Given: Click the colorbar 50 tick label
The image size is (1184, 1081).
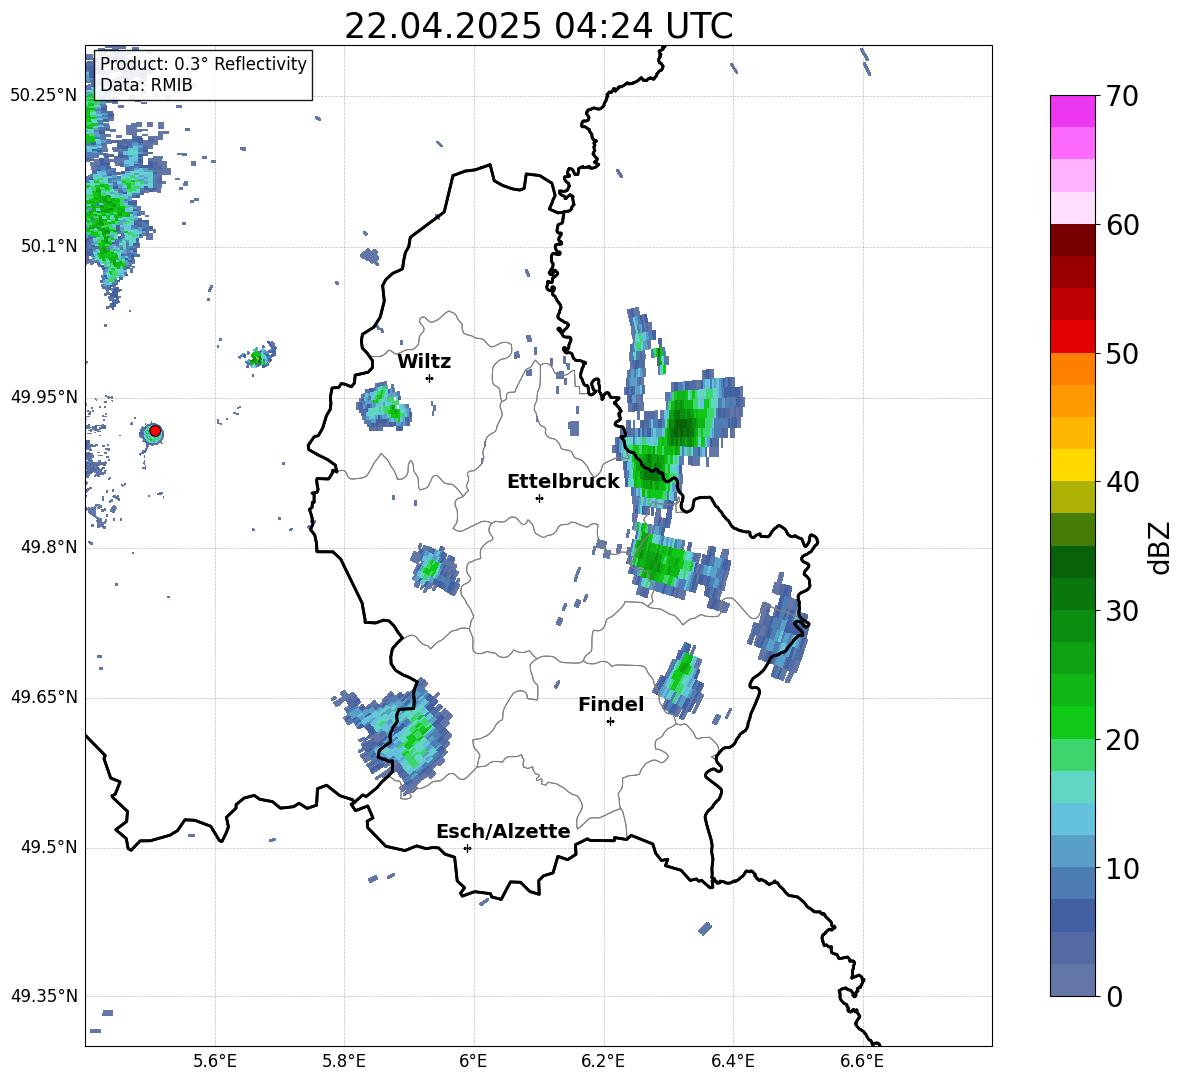Looking at the screenshot, I should 1122,353.
